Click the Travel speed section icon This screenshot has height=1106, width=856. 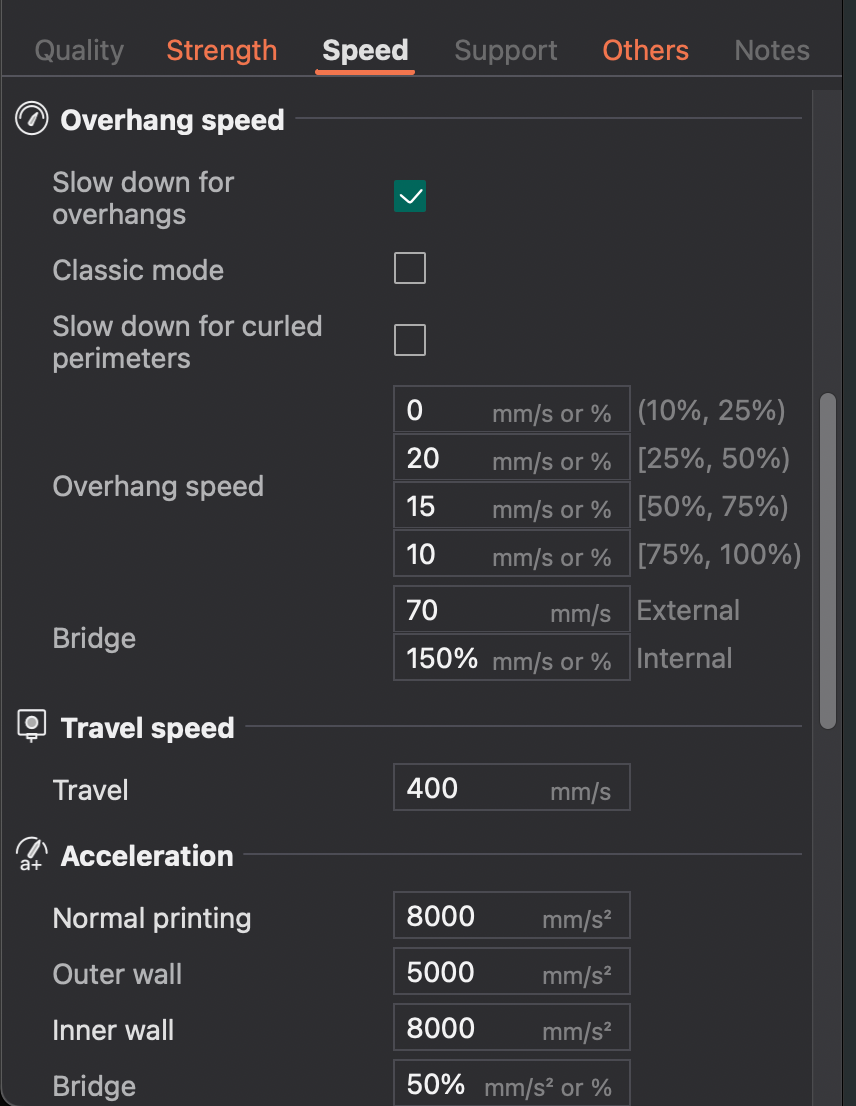coord(32,726)
